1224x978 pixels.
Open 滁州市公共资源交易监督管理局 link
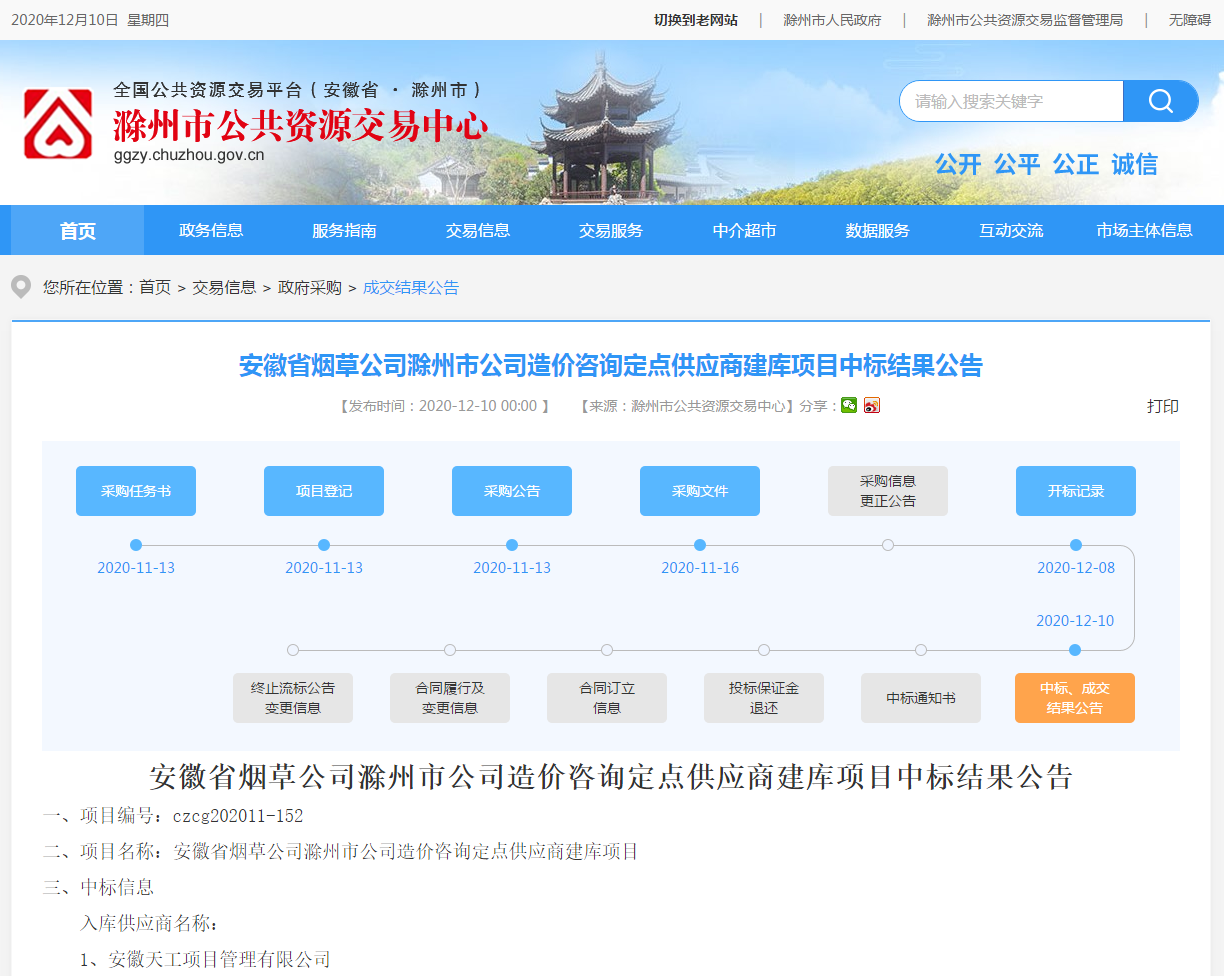point(1025,20)
